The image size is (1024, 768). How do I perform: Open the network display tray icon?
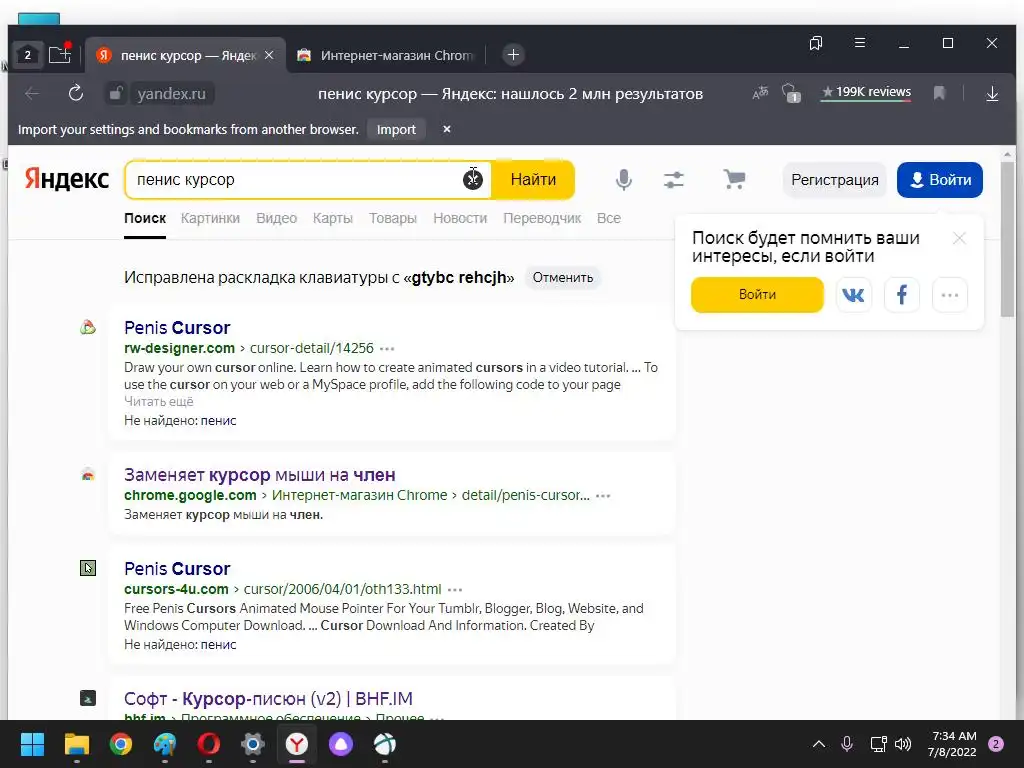(878, 744)
